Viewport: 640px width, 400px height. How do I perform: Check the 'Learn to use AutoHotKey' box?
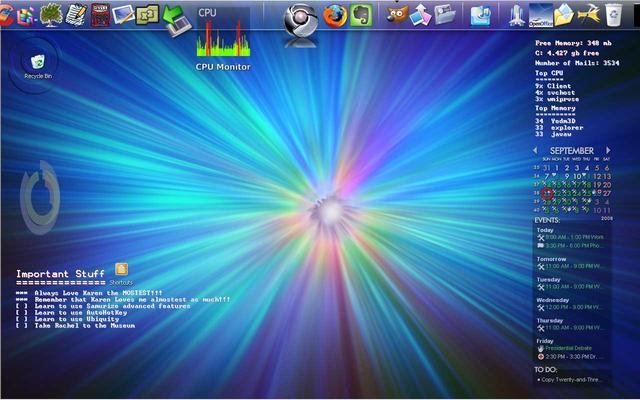pyautogui.click(x=21, y=312)
